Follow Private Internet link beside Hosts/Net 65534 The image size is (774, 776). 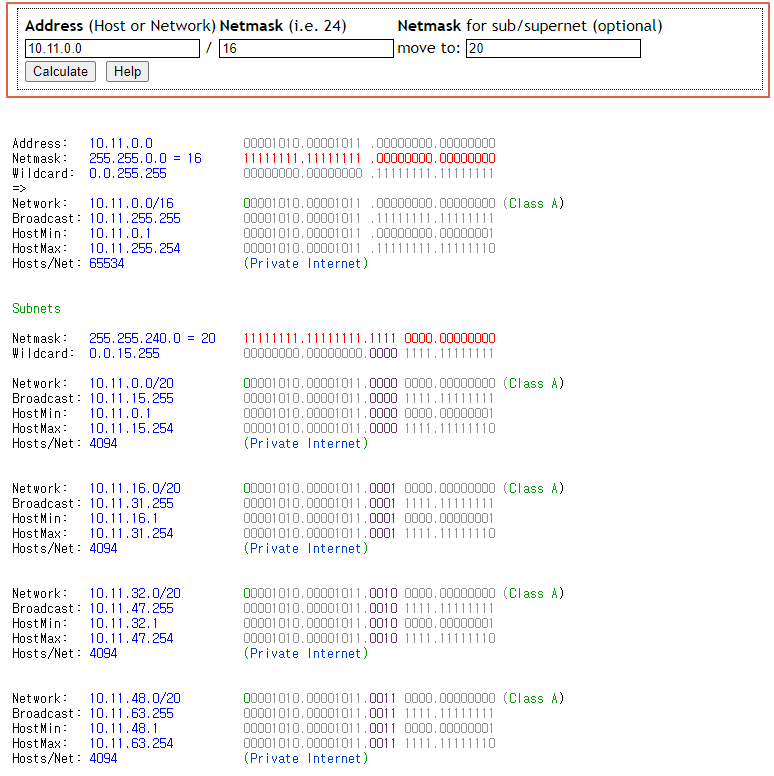point(306,263)
